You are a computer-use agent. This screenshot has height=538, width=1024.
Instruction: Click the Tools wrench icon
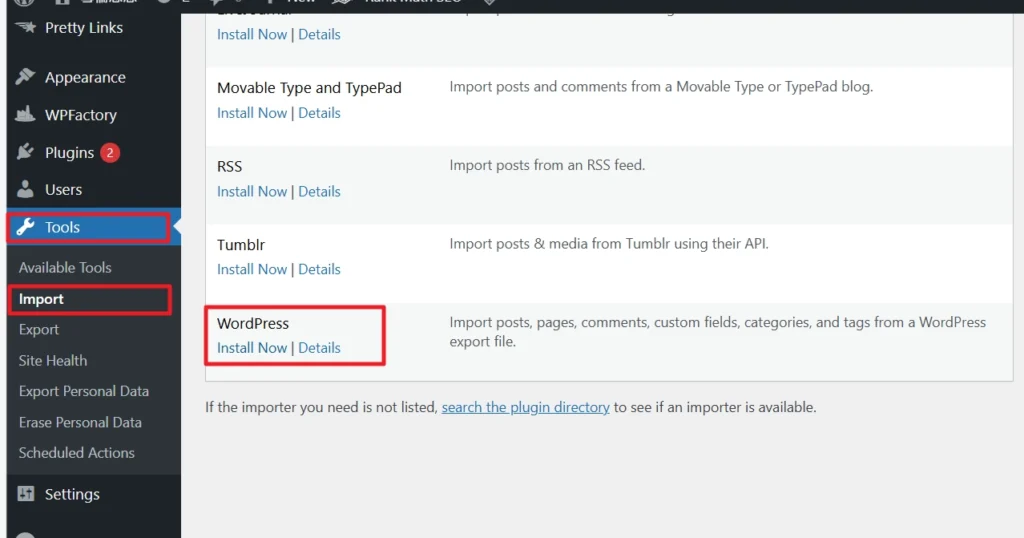click(x=25, y=227)
